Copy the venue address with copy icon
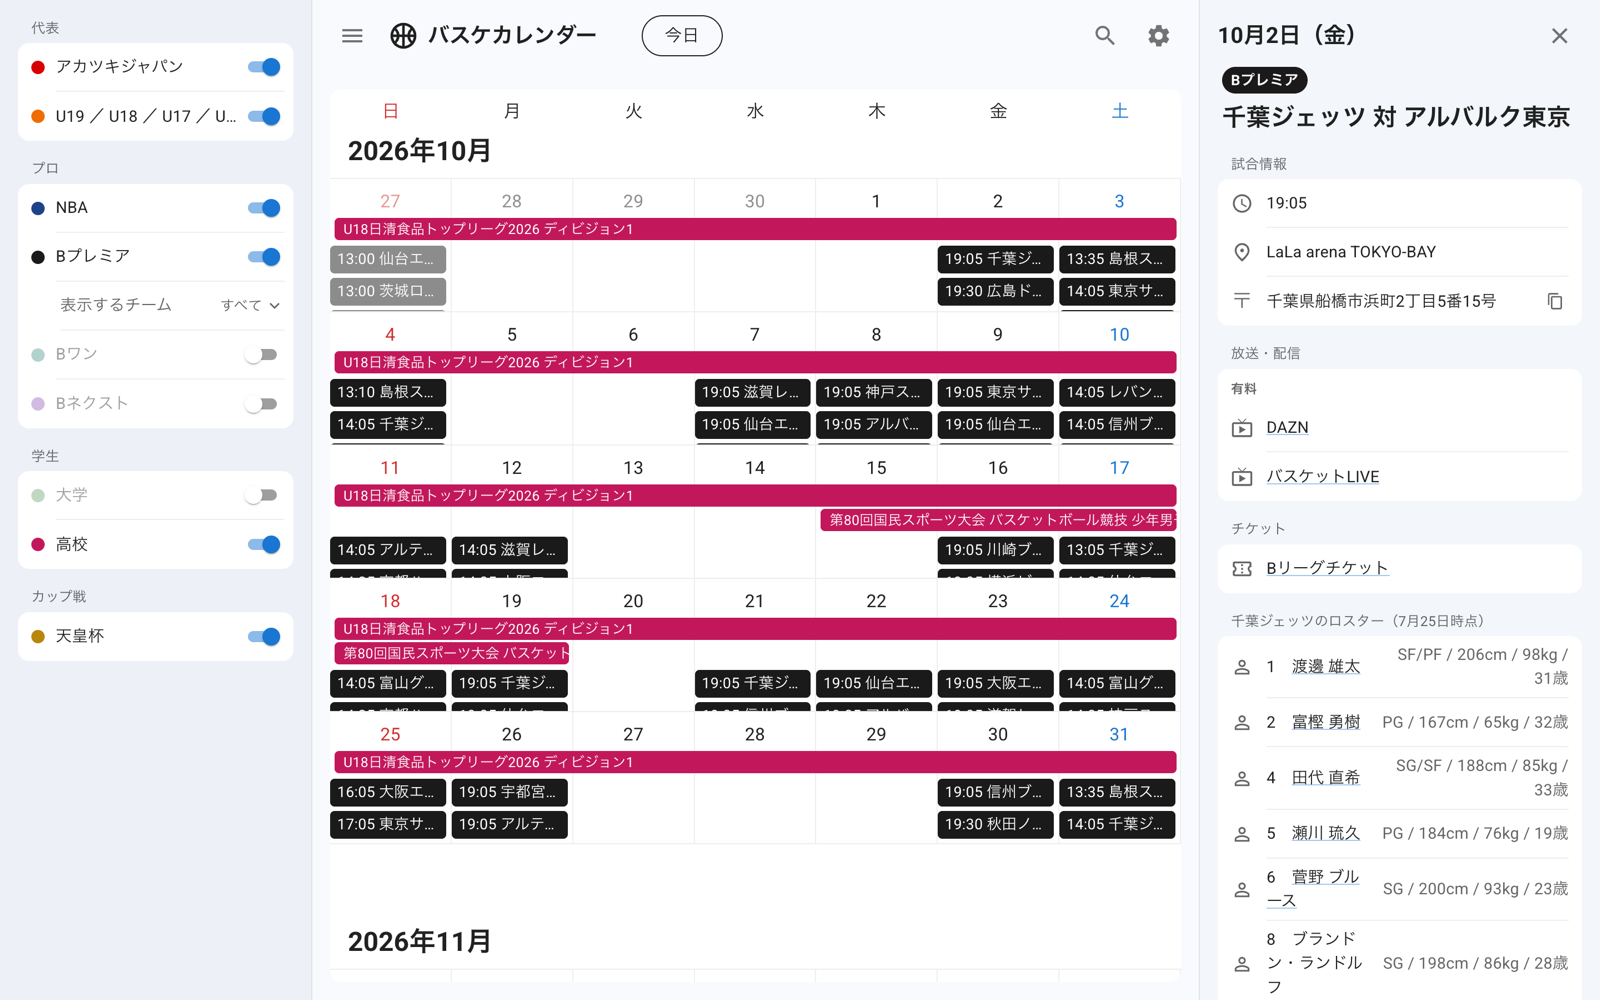 pos(1555,301)
